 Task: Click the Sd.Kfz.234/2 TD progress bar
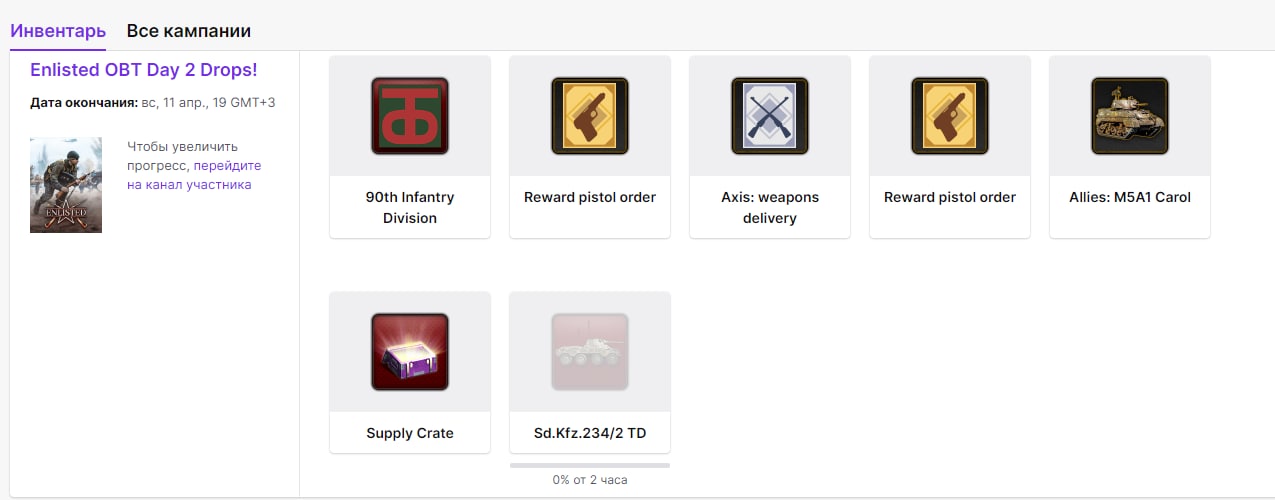tap(590, 465)
